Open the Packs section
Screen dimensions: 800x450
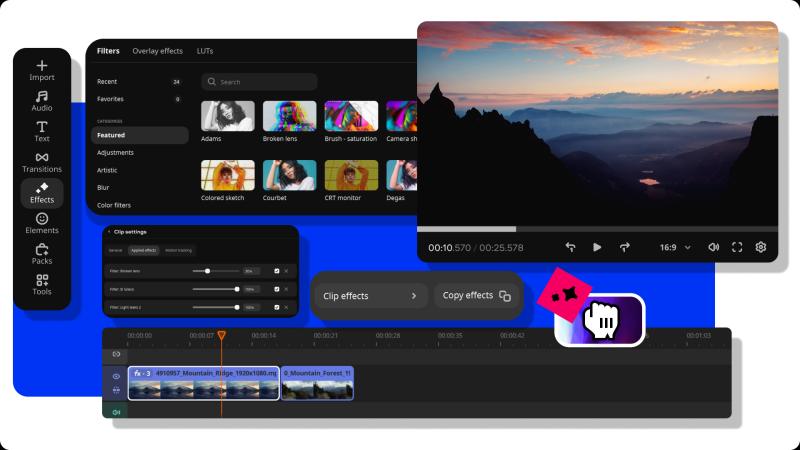click(42, 254)
